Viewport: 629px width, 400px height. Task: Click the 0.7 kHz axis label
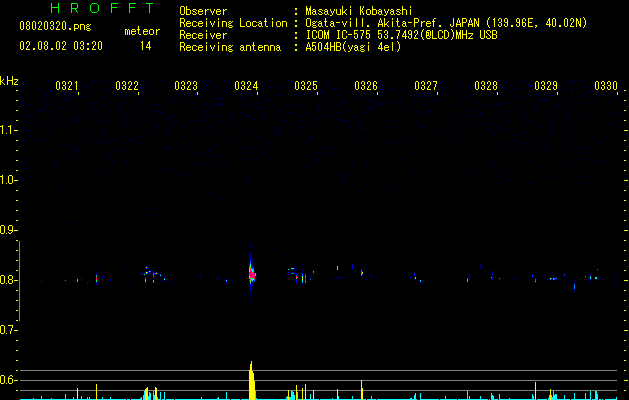click(8, 330)
